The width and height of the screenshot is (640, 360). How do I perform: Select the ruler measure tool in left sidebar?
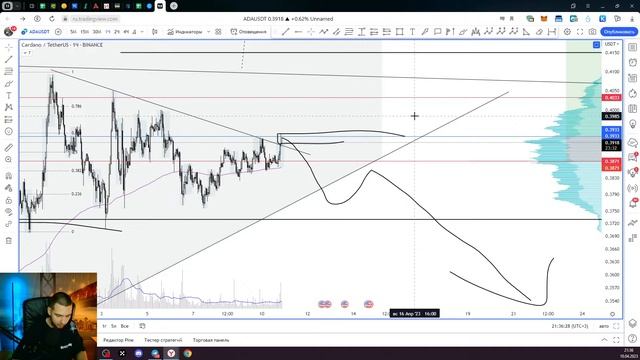click(x=9, y=147)
